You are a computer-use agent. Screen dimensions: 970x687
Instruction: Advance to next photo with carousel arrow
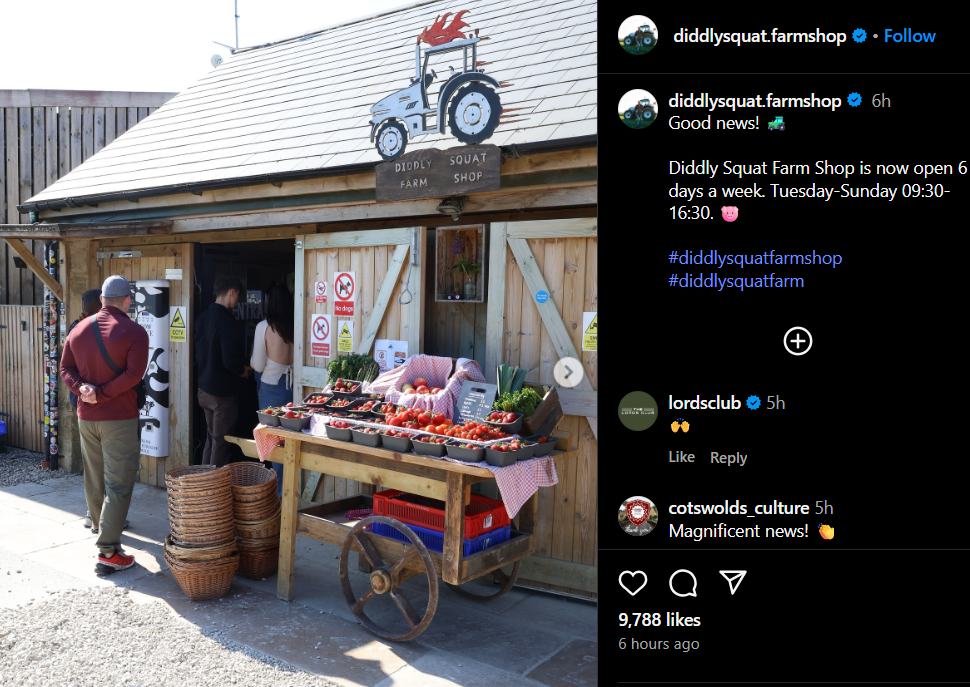pyautogui.click(x=568, y=373)
